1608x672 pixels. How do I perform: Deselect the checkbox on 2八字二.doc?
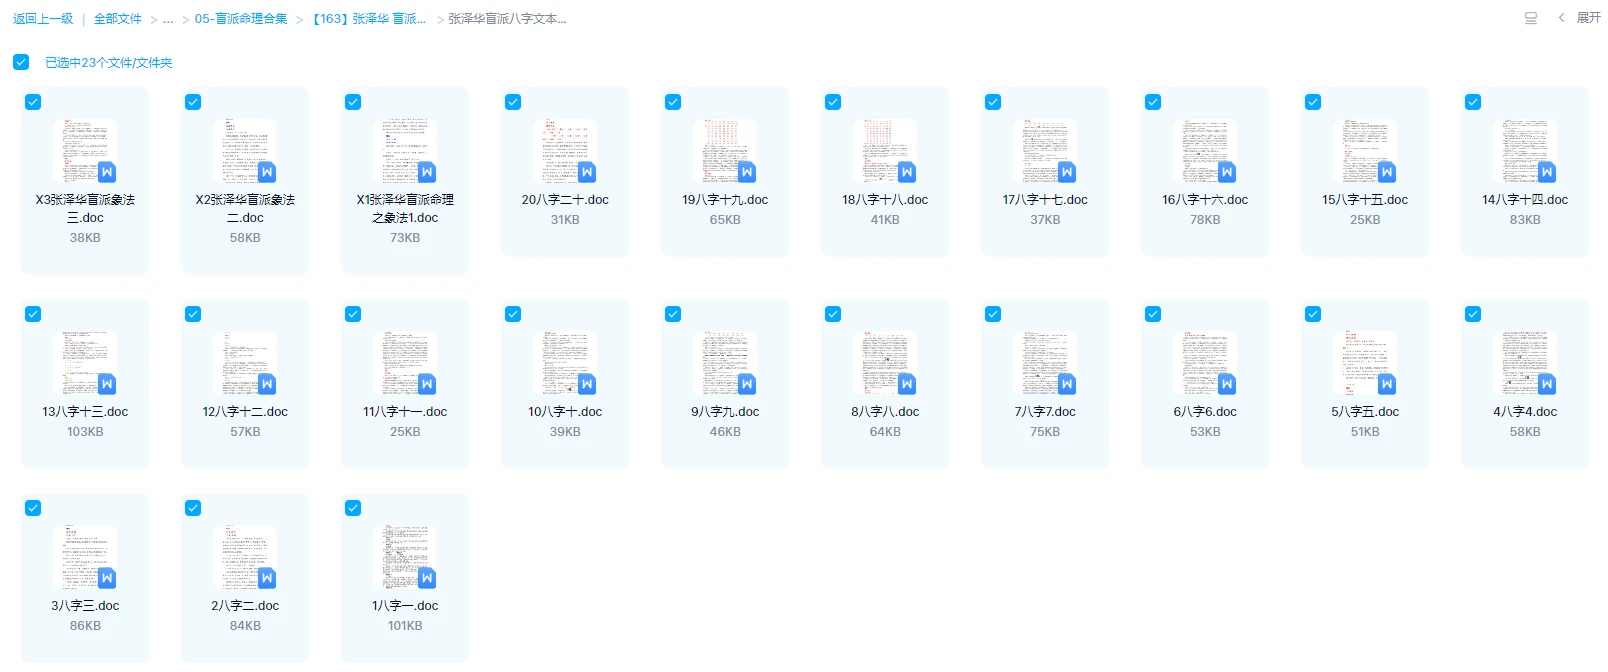(x=193, y=508)
